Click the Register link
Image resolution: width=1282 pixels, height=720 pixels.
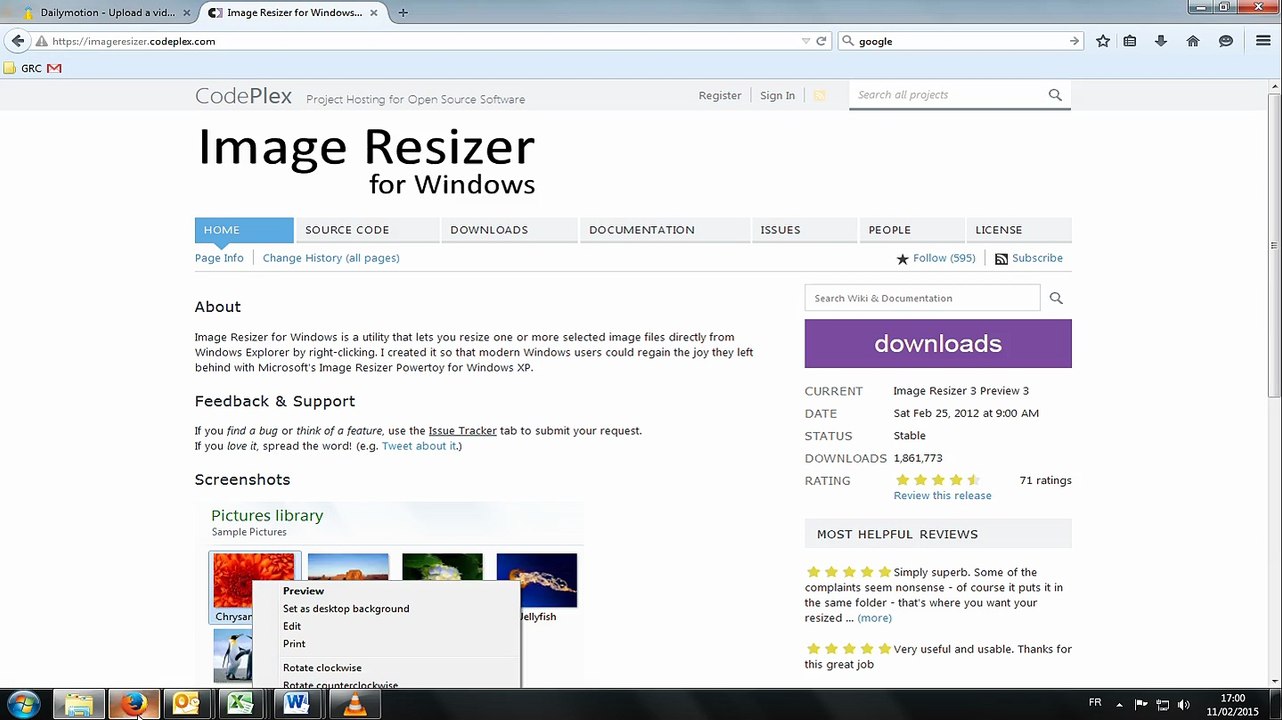(720, 96)
